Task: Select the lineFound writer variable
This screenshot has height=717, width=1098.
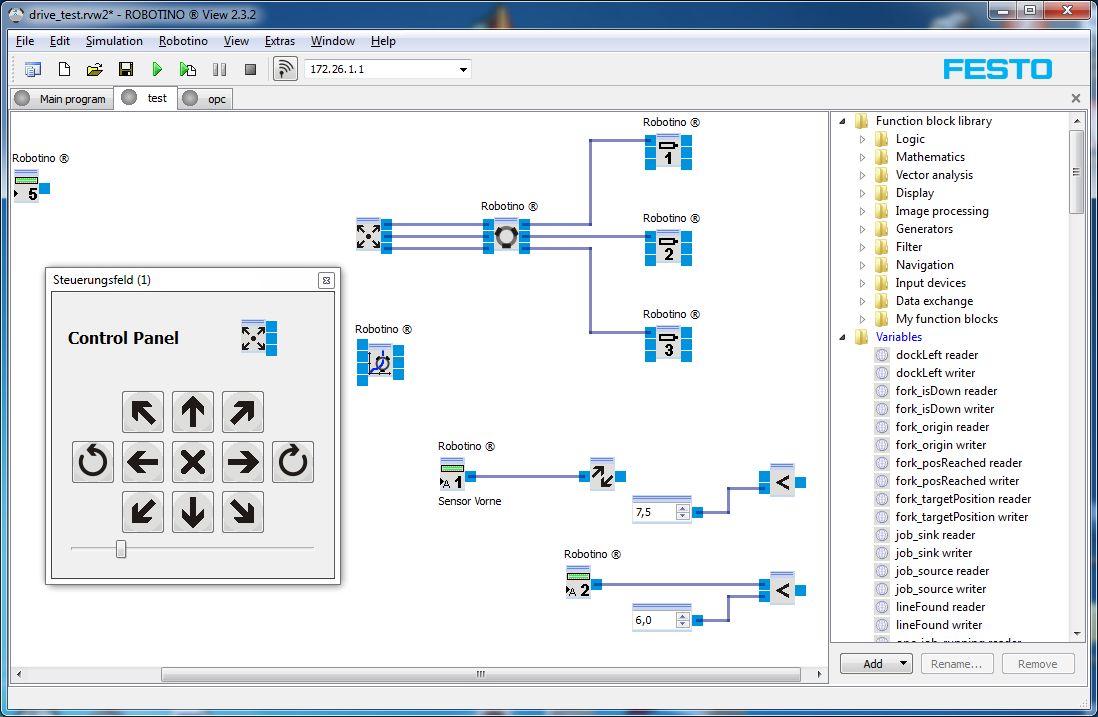Action: click(x=938, y=625)
